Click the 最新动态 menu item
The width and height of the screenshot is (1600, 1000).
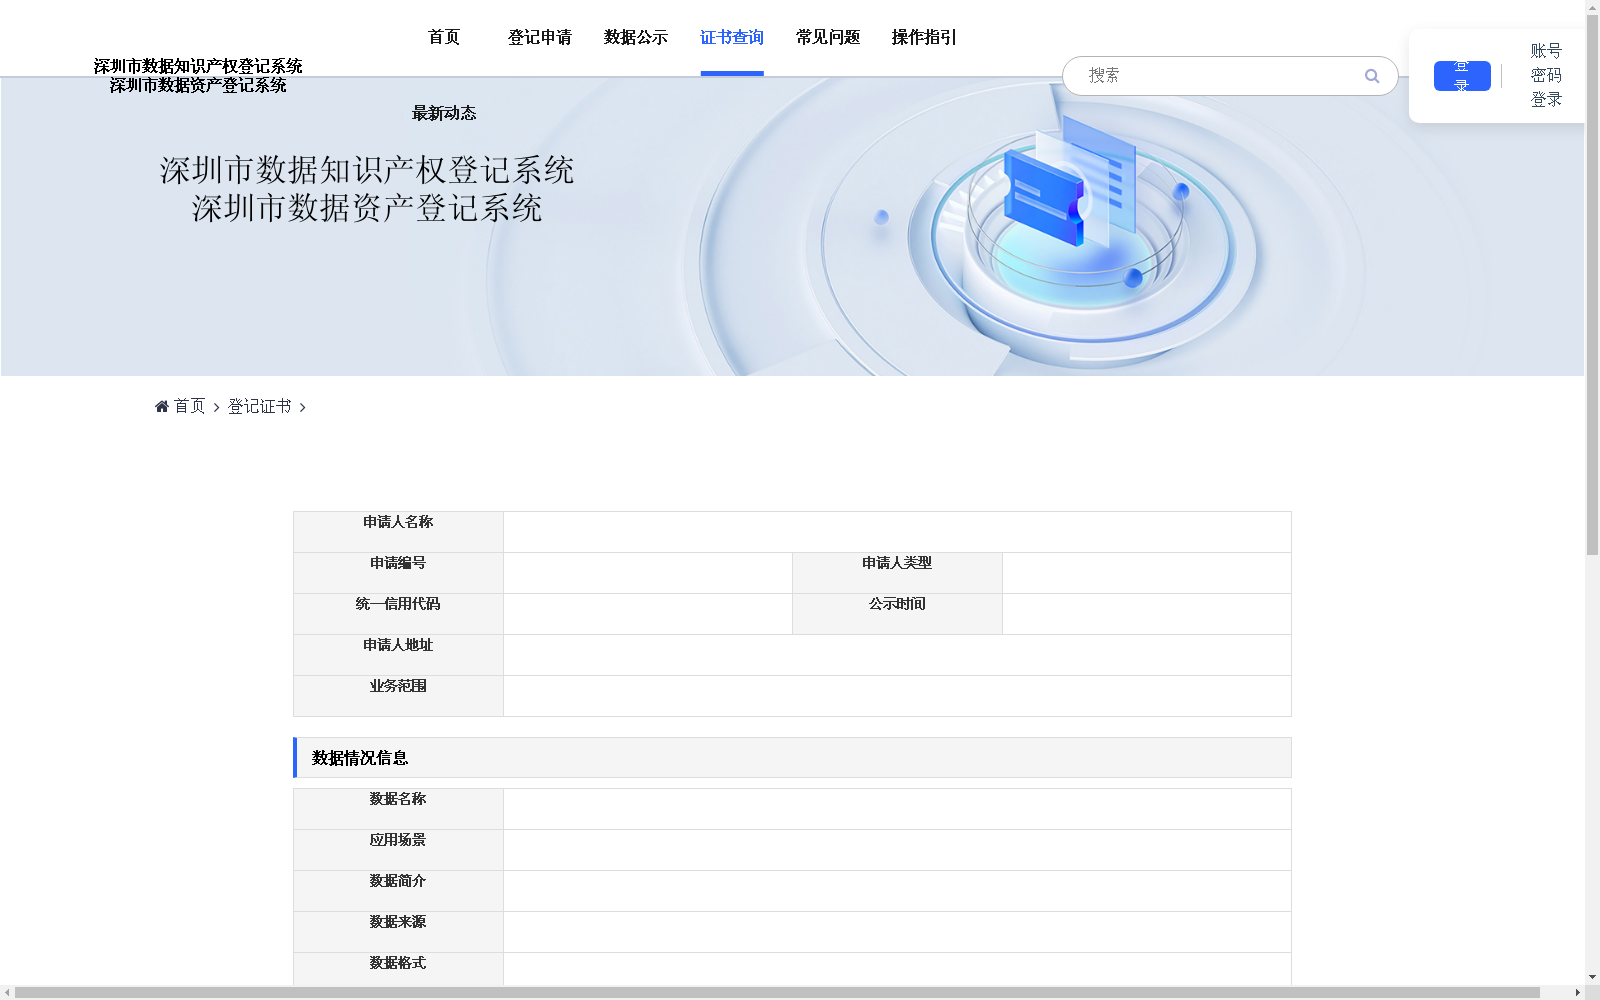pos(444,113)
